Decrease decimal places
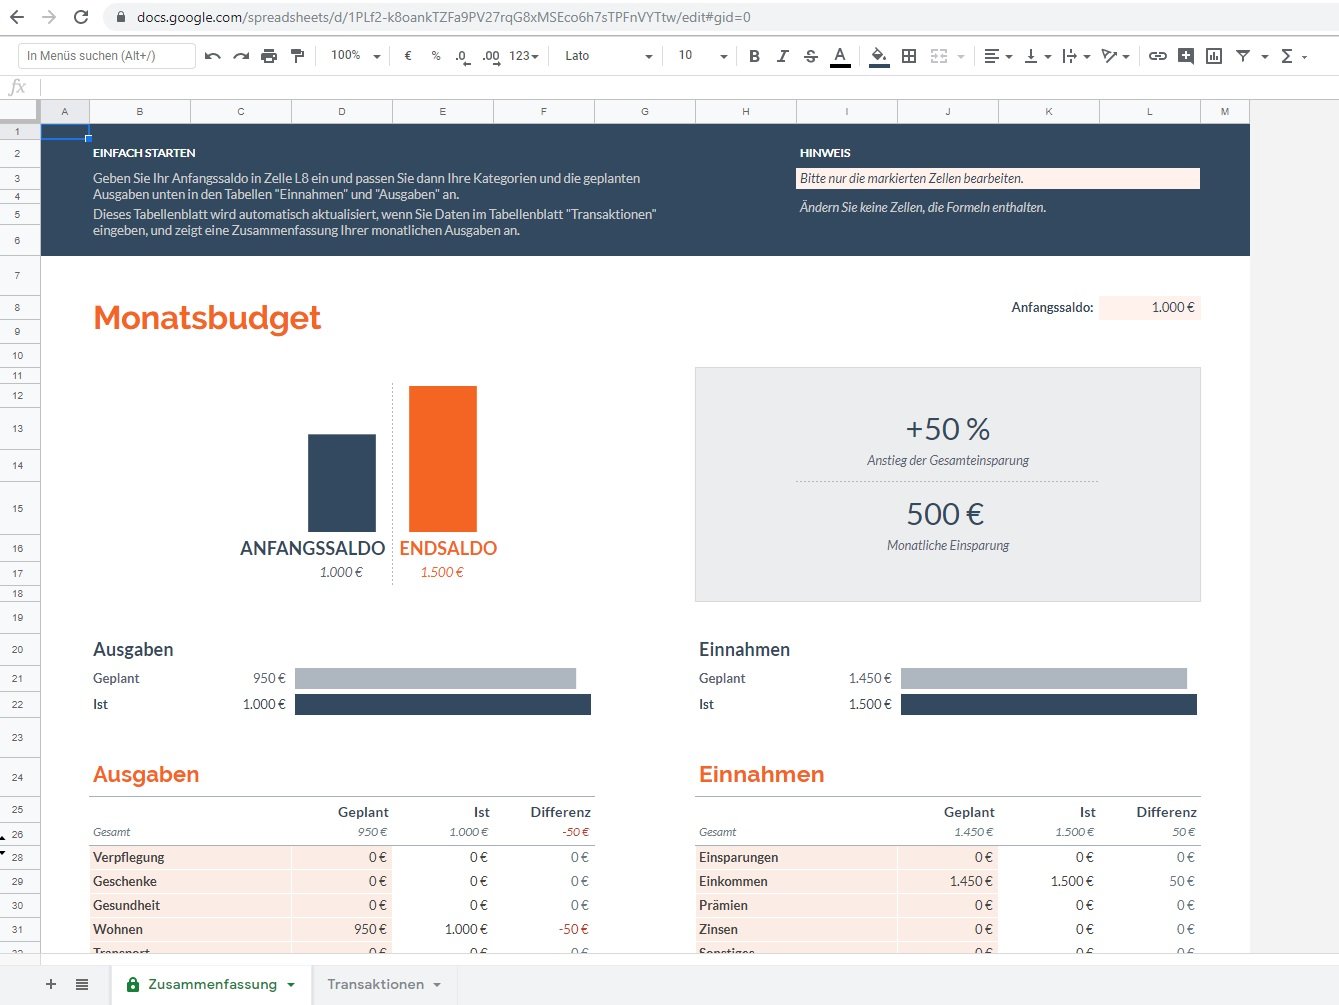This screenshot has height=1005, width=1339. (462, 56)
